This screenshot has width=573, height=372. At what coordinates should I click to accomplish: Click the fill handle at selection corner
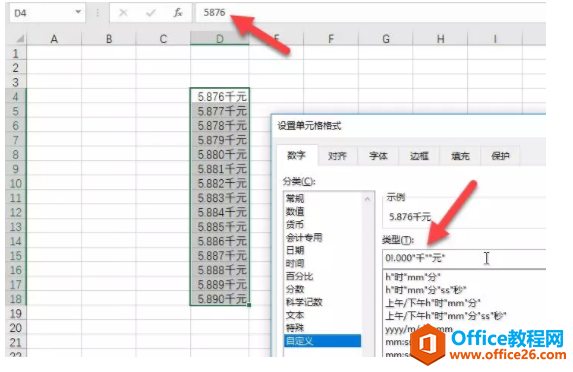249,305
